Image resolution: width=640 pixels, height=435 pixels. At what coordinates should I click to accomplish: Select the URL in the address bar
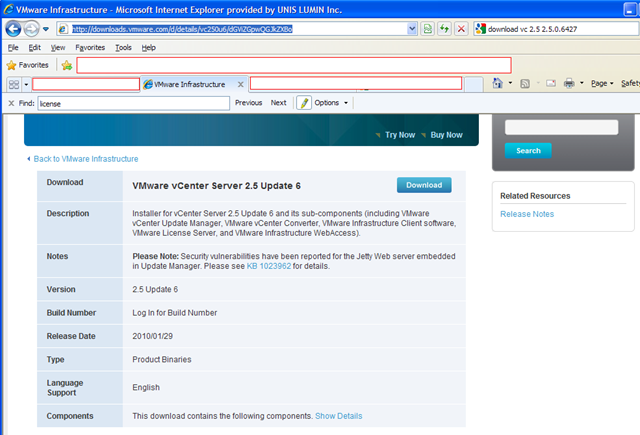click(x=182, y=29)
